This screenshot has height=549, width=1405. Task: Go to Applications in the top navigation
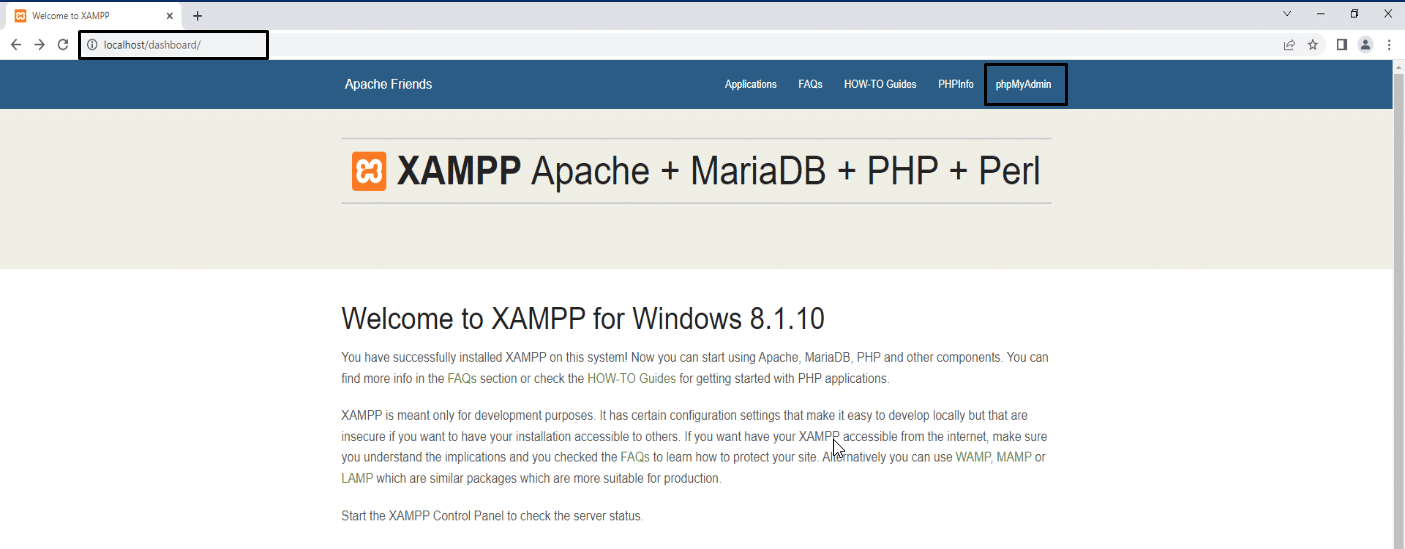750,85
